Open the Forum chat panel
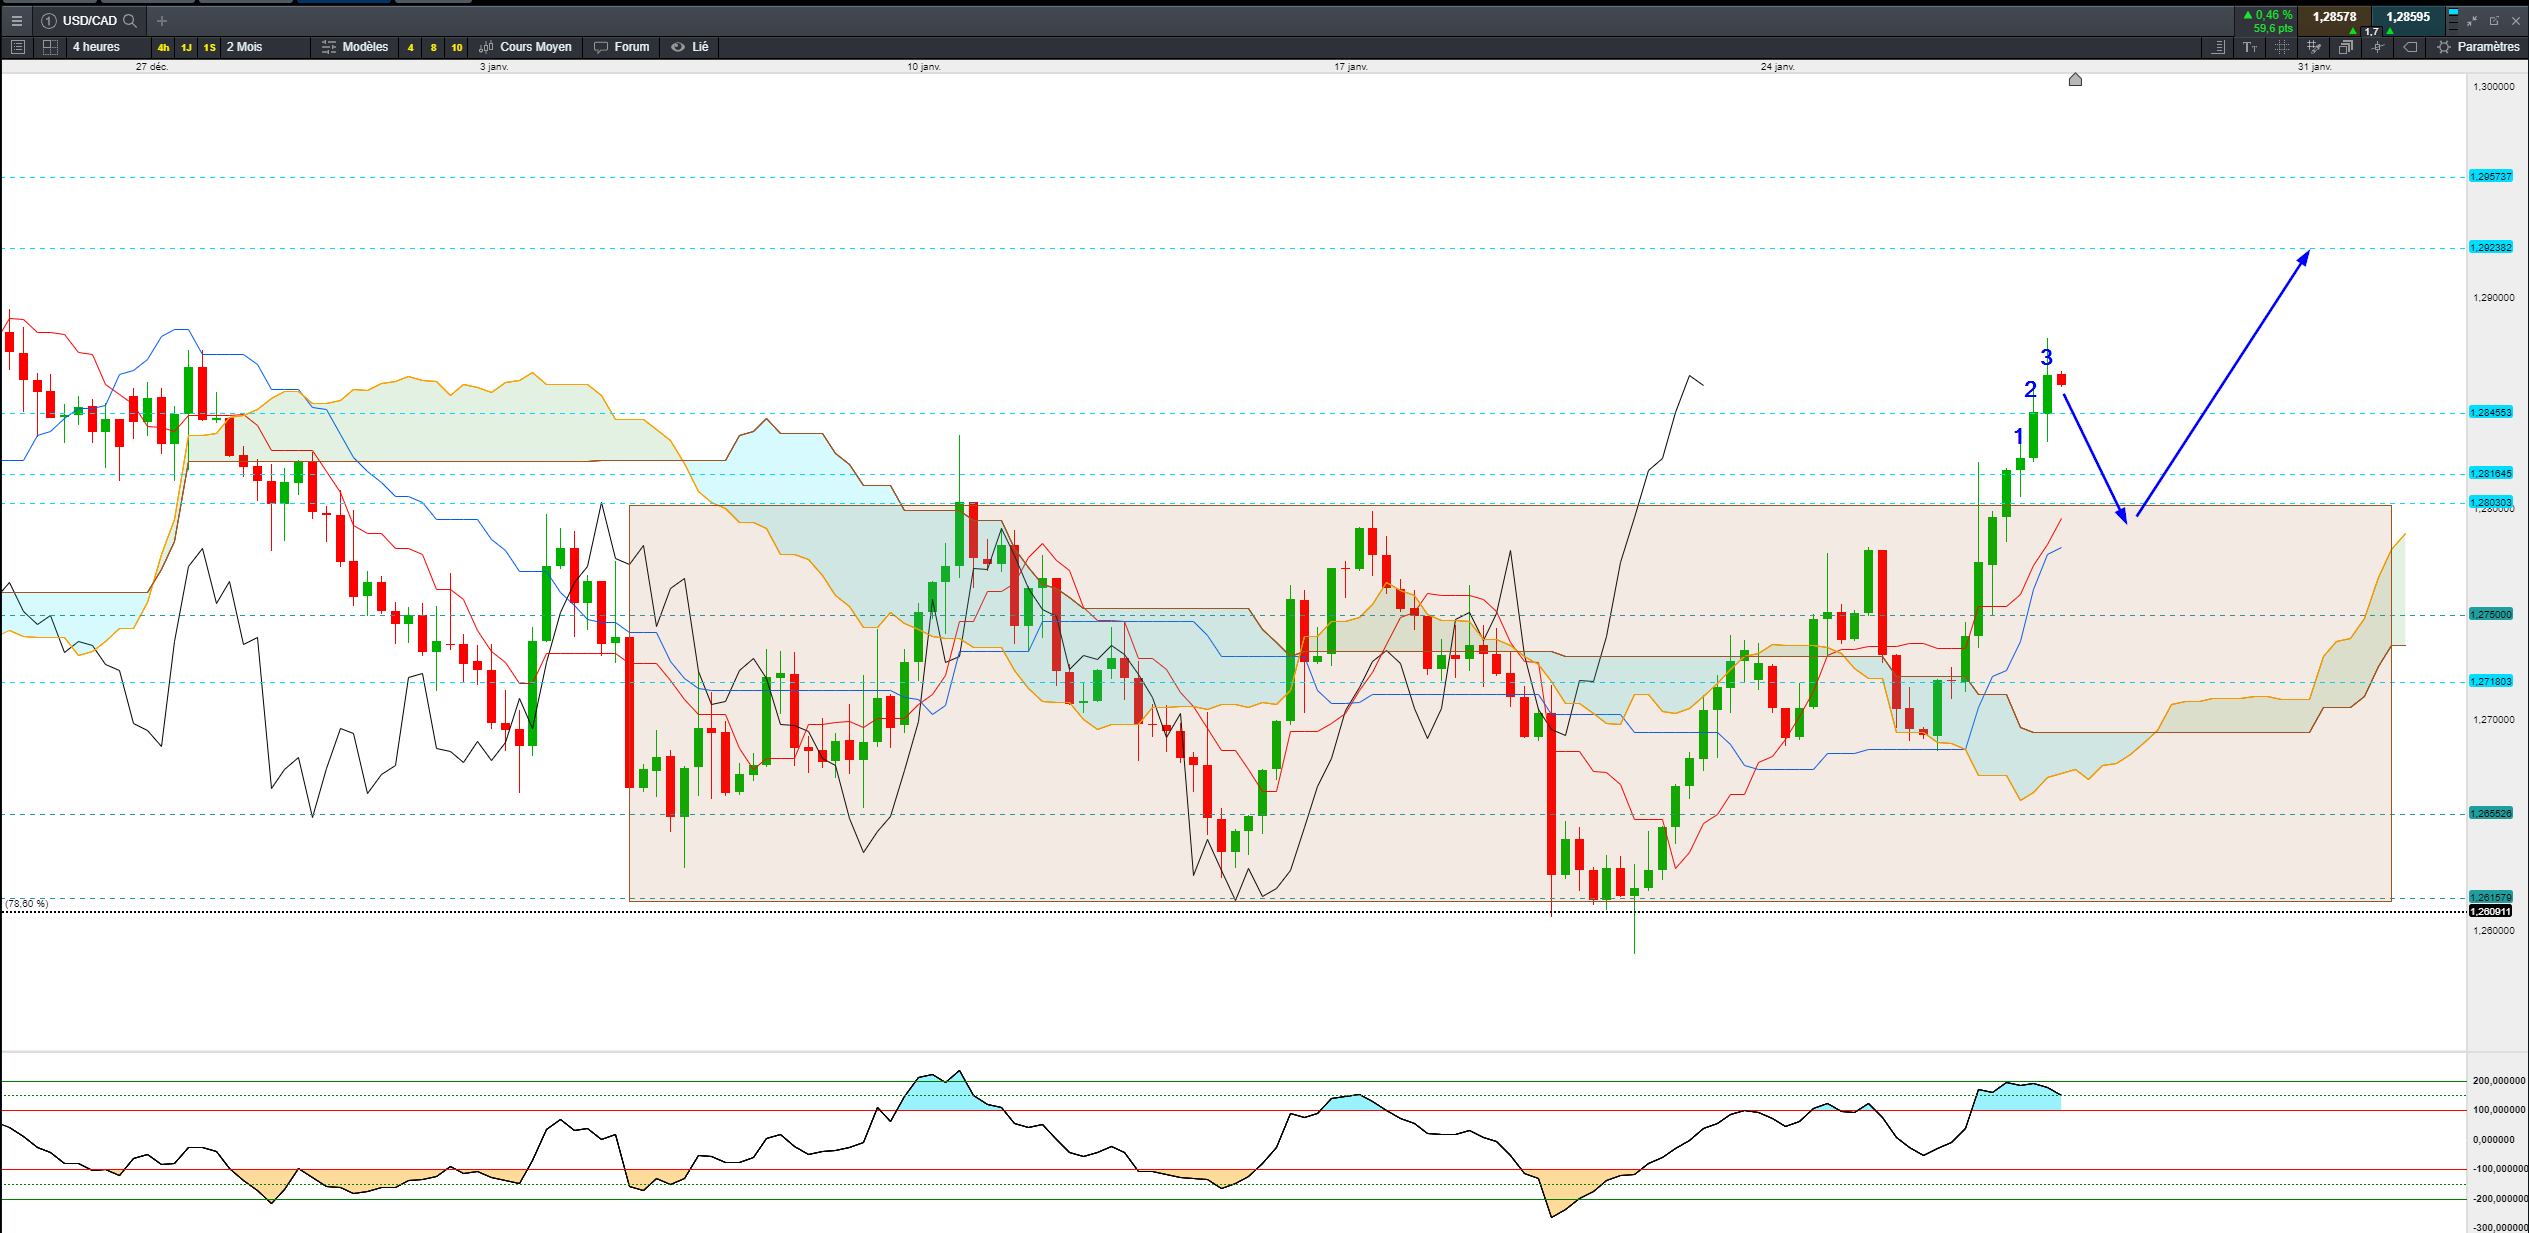The image size is (2529, 1233). coord(622,47)
